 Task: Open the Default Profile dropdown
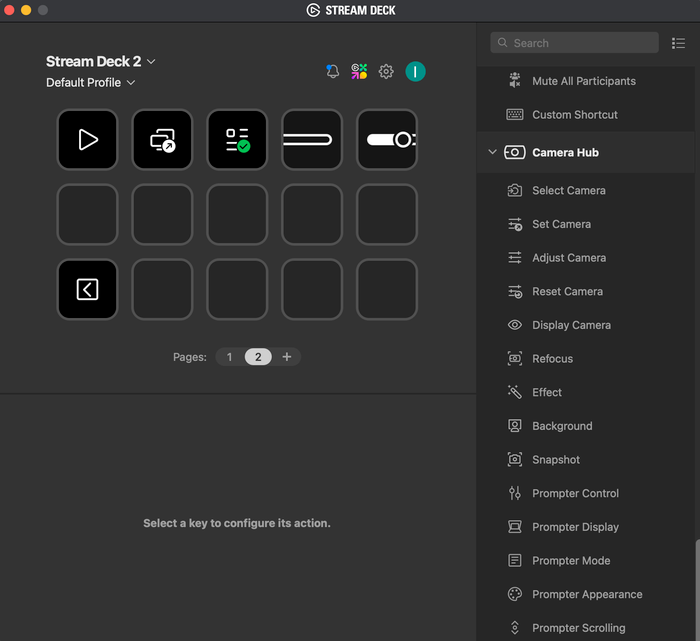click(91, 83)
